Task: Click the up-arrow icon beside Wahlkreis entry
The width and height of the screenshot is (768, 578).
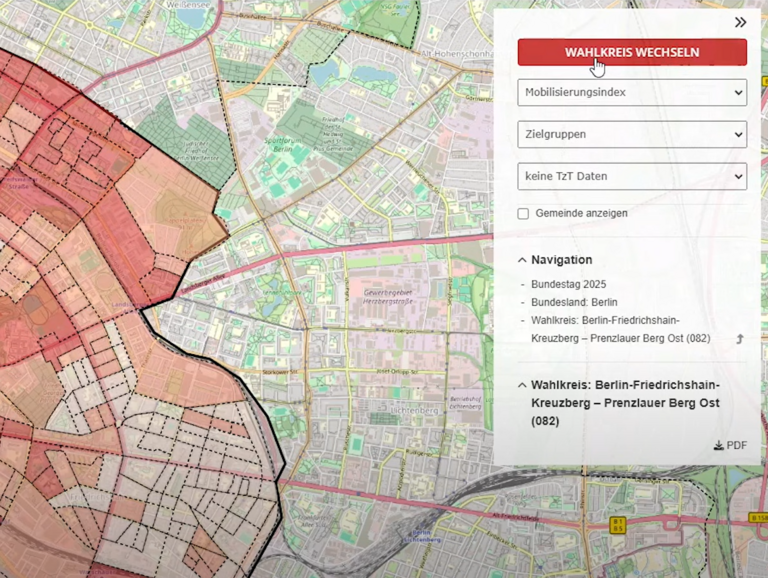Action: coord(739,339)
